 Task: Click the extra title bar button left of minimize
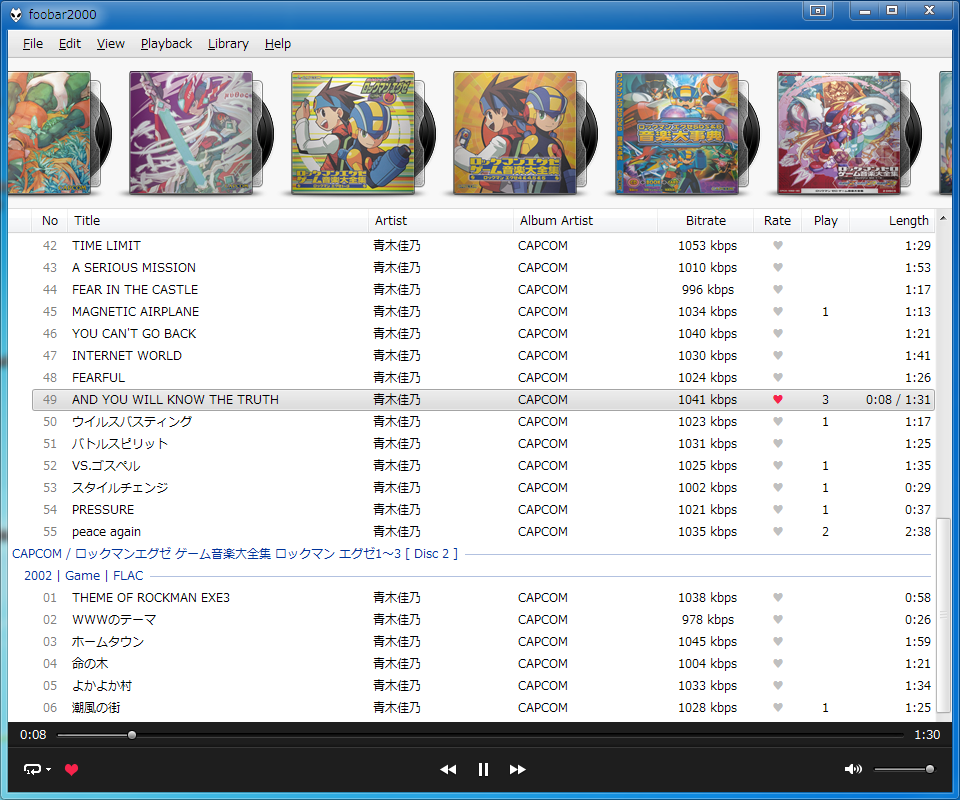click(818, 10)
